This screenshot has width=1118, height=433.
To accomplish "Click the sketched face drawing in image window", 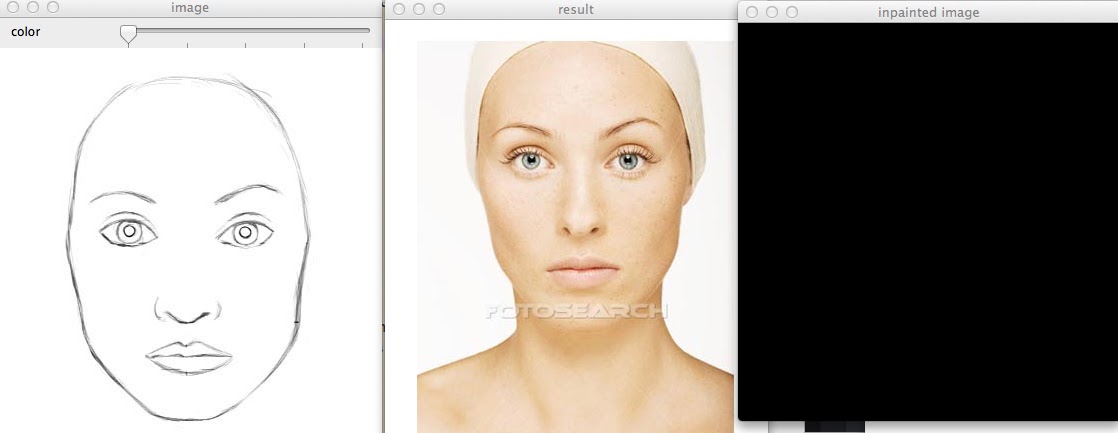I will pos(188,248).
